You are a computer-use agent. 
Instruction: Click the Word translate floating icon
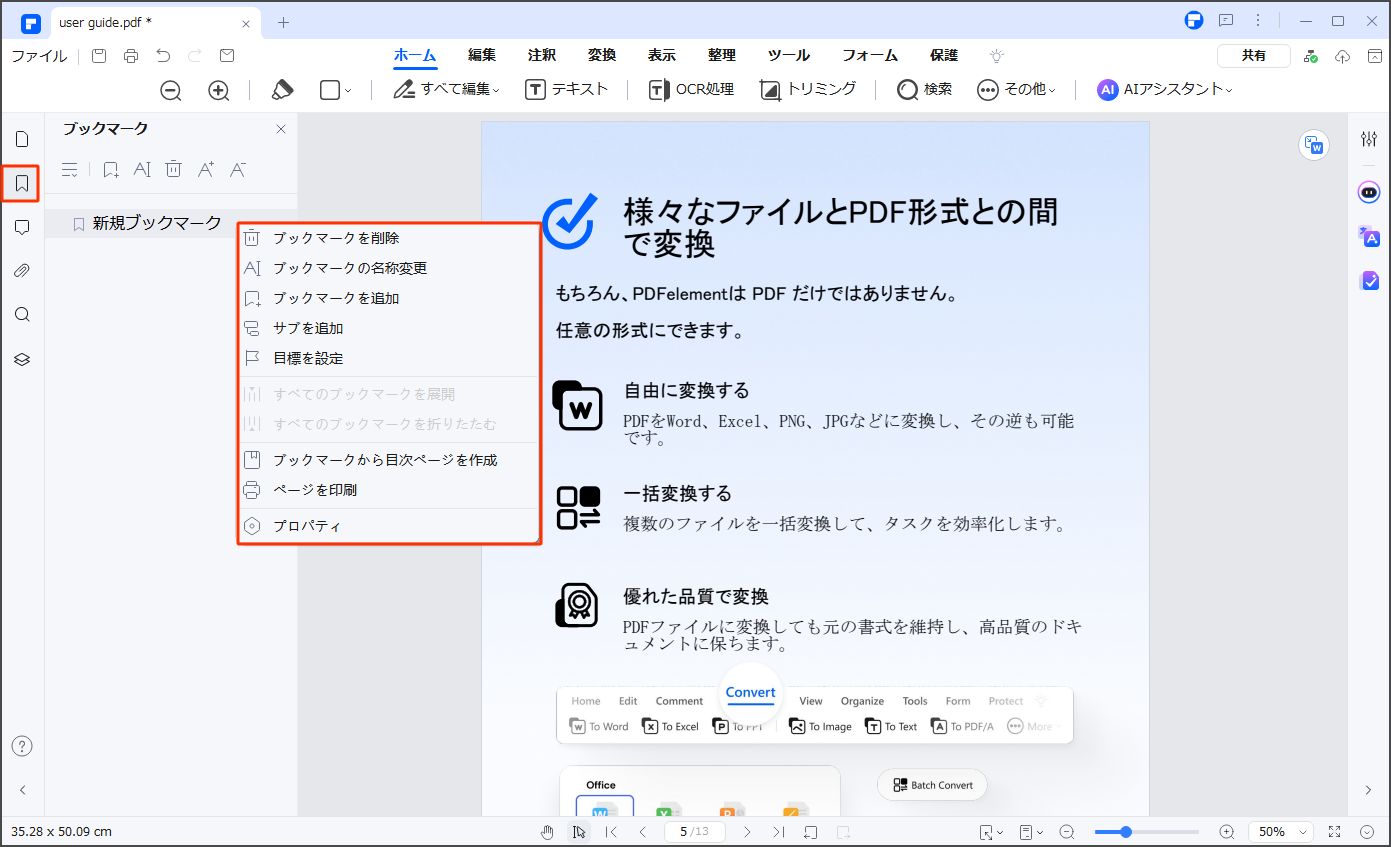pyautogui.click(x=1314, y=145)
